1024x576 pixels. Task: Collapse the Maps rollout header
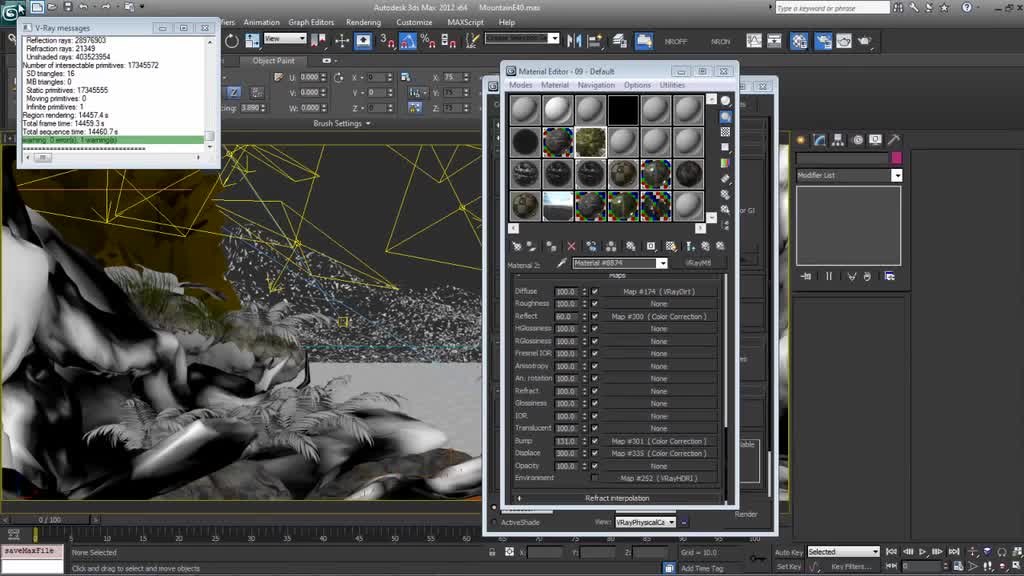click(x=617, y=276)
